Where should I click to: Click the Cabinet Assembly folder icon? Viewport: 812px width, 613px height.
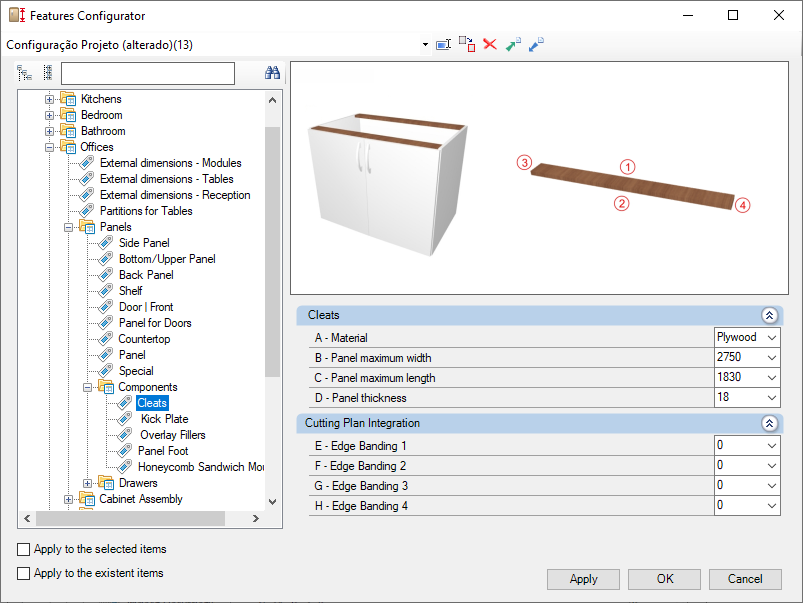click(x=87, y=499)
